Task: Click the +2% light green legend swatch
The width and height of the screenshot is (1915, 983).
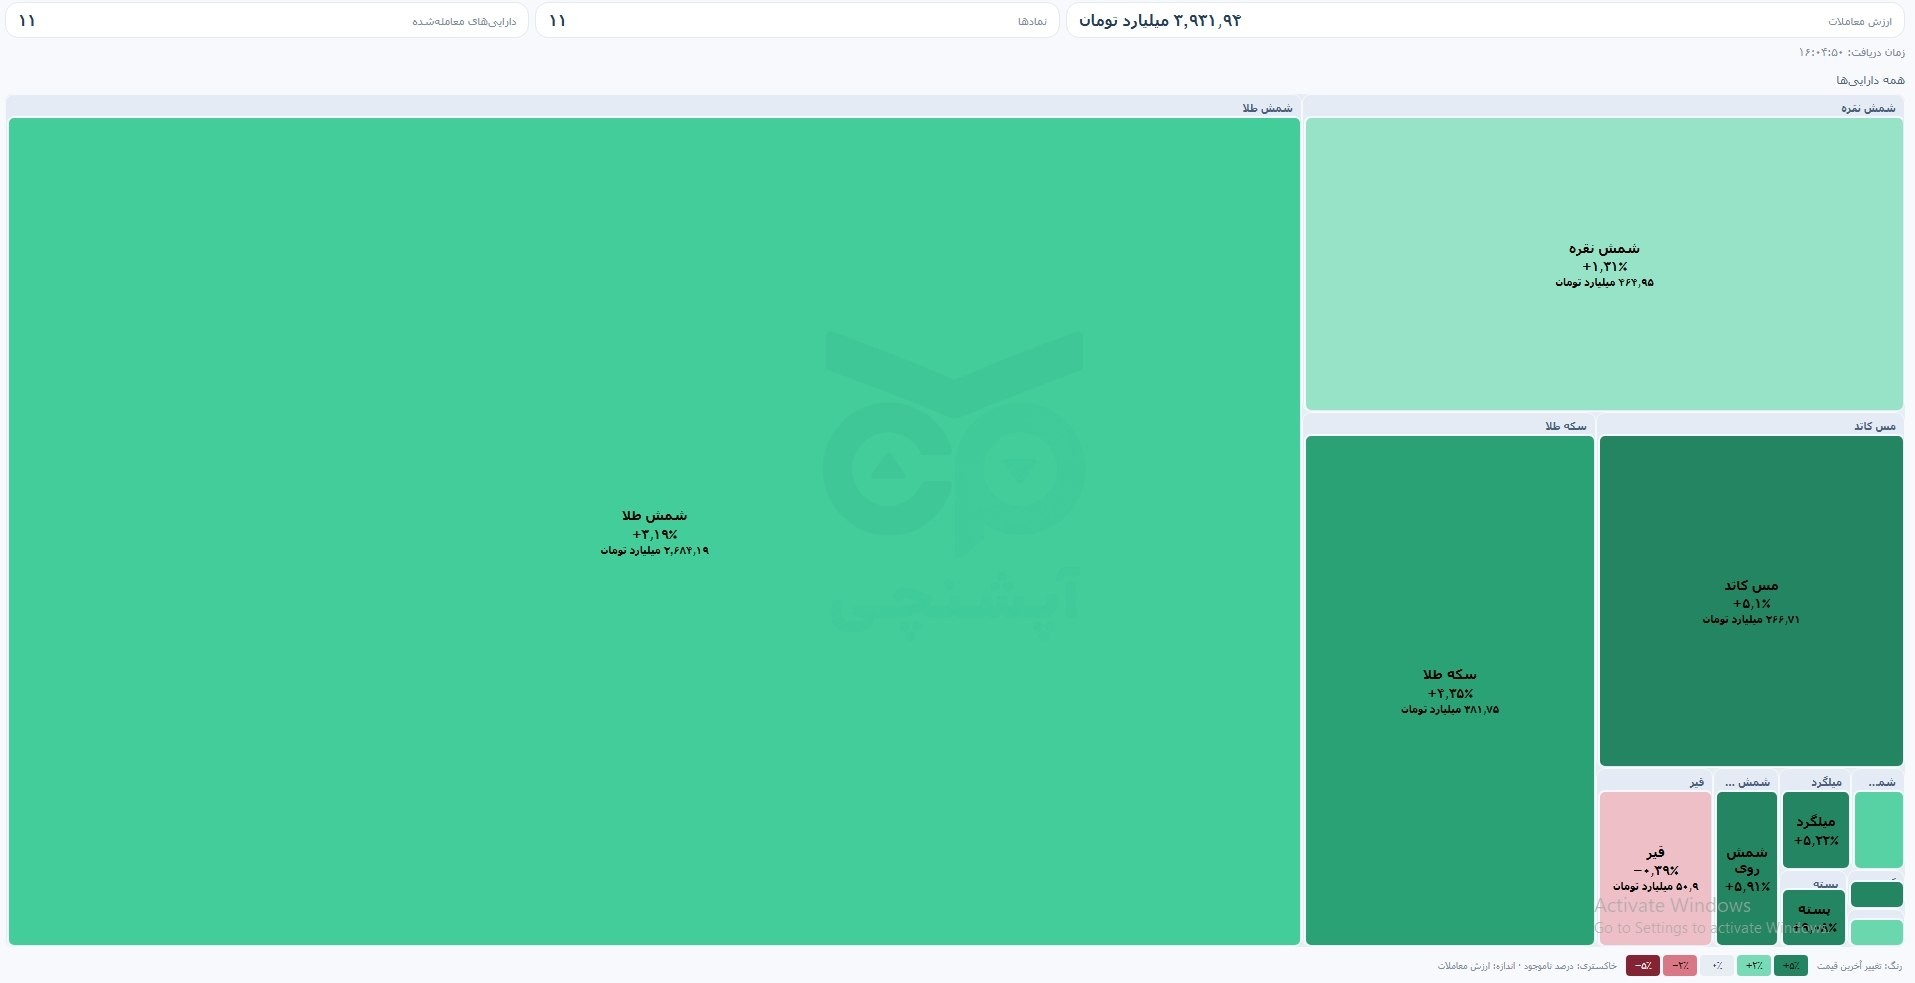Action: tap(1754, 966)
